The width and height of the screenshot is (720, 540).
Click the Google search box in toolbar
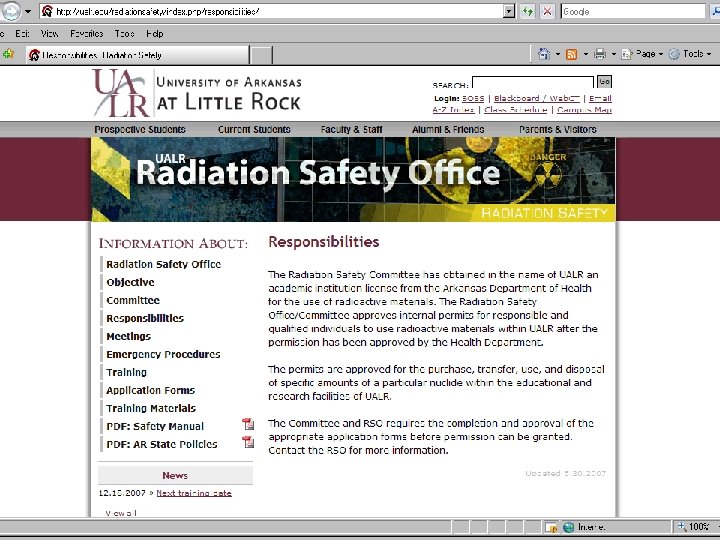click(x=633, y=11)
